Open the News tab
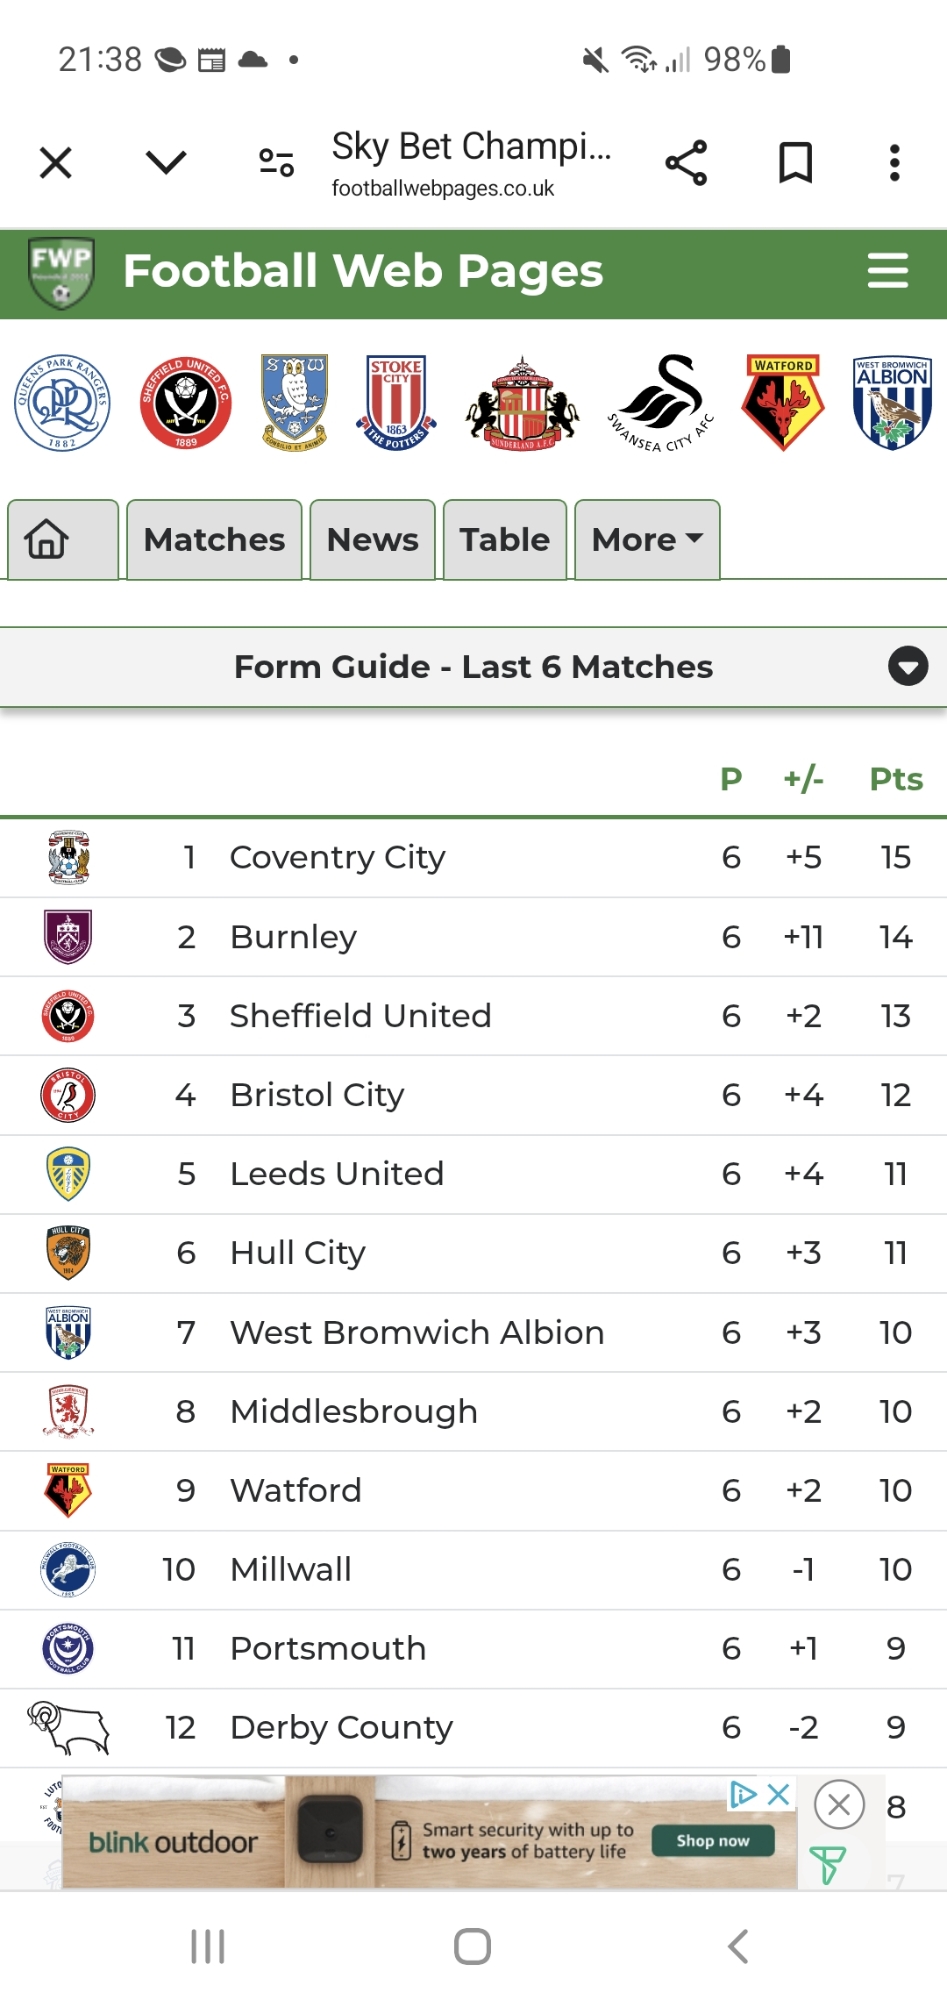 coord(372,540)
